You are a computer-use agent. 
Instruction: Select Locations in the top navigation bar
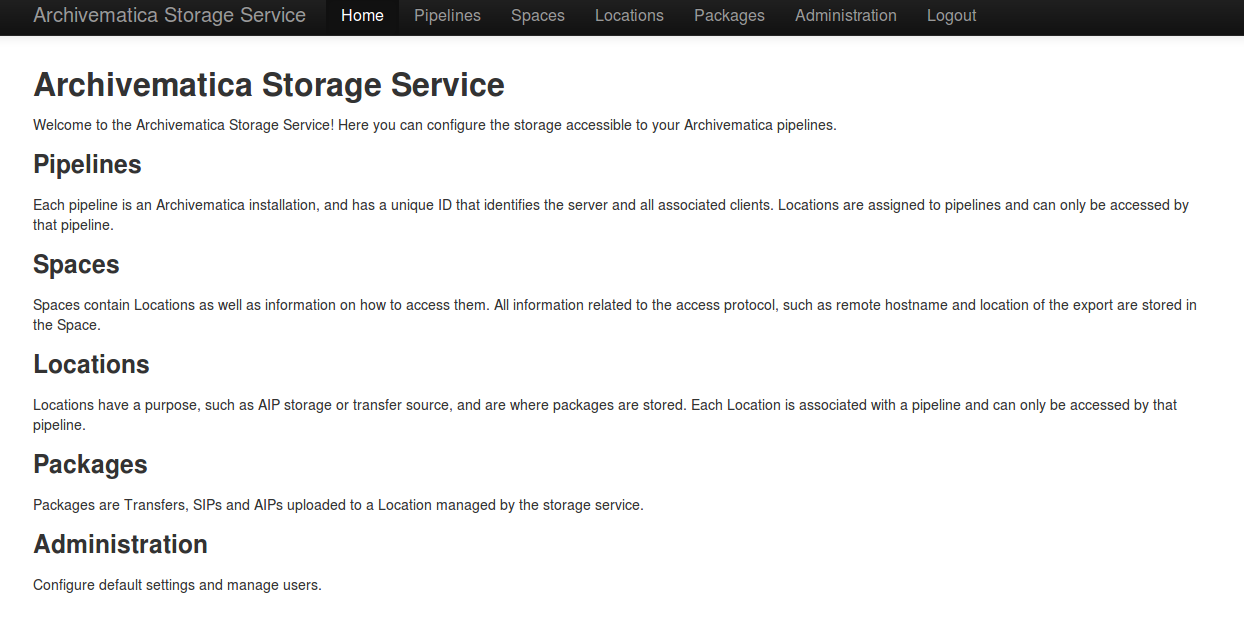[x=629, y=16]
